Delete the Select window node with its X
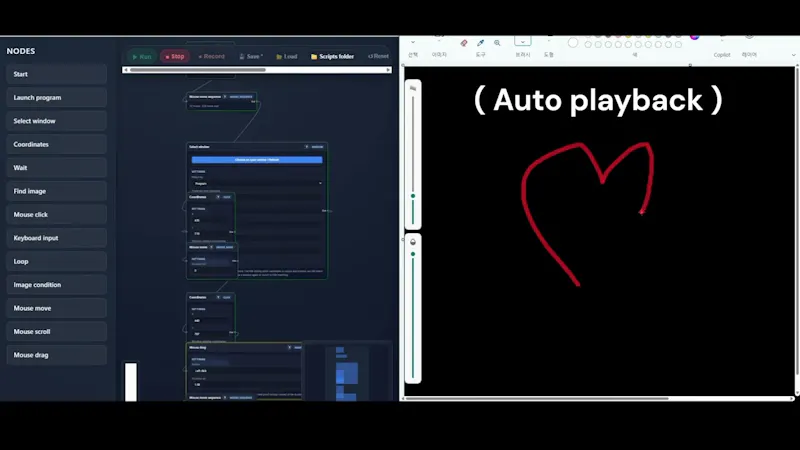Screen dimensions: 800x450 (x=307, y=147)
